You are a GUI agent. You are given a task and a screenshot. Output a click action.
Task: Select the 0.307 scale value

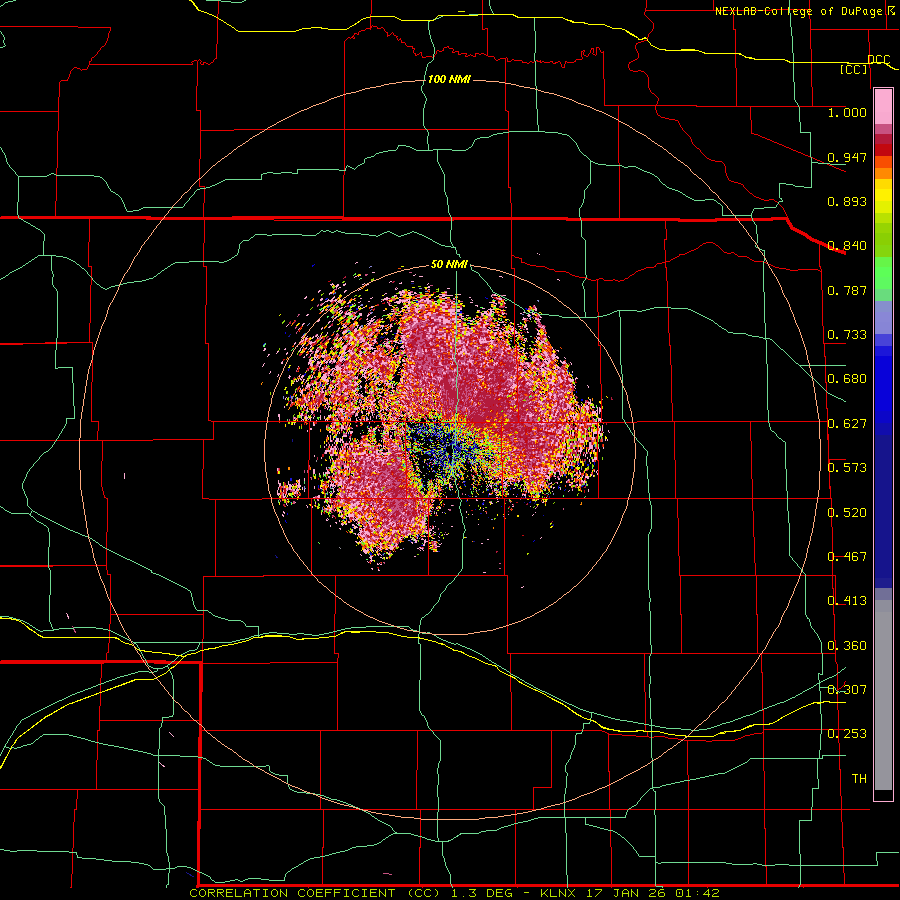tap(847, 689)
